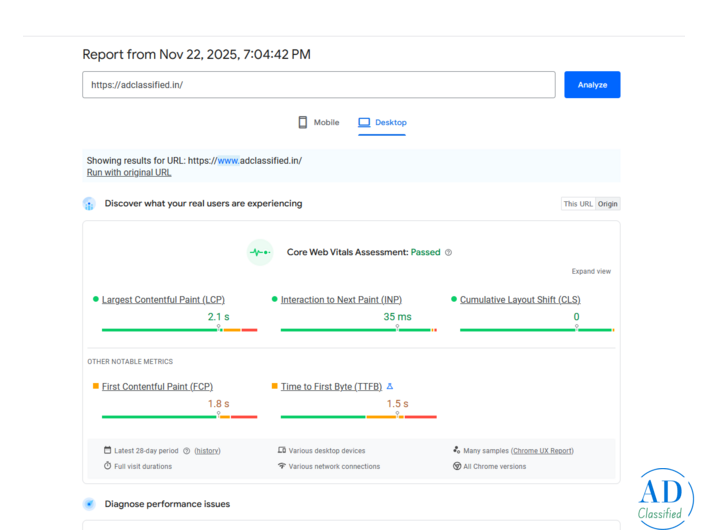Click the FCP distribution bar
Viewport: 710px width, 530px height.
(x=179, y=417)
